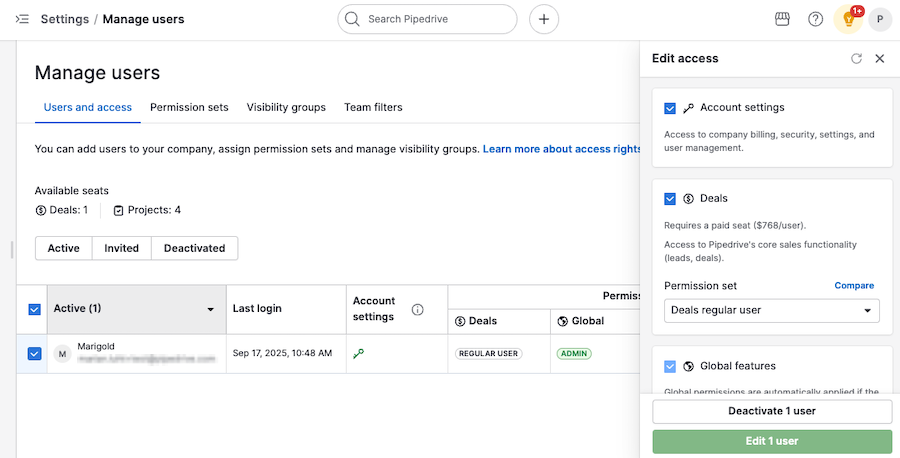Click the Account settings info icon
The height and width of the screenshot is (458, 900).
click(418, 310)
